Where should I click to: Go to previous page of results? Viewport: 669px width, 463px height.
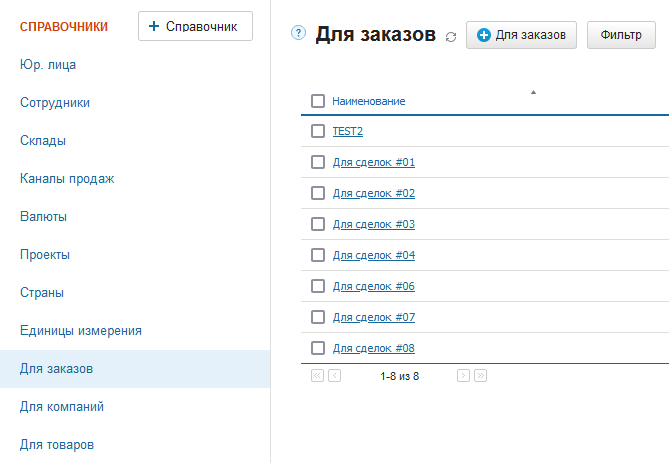[334, 376]
